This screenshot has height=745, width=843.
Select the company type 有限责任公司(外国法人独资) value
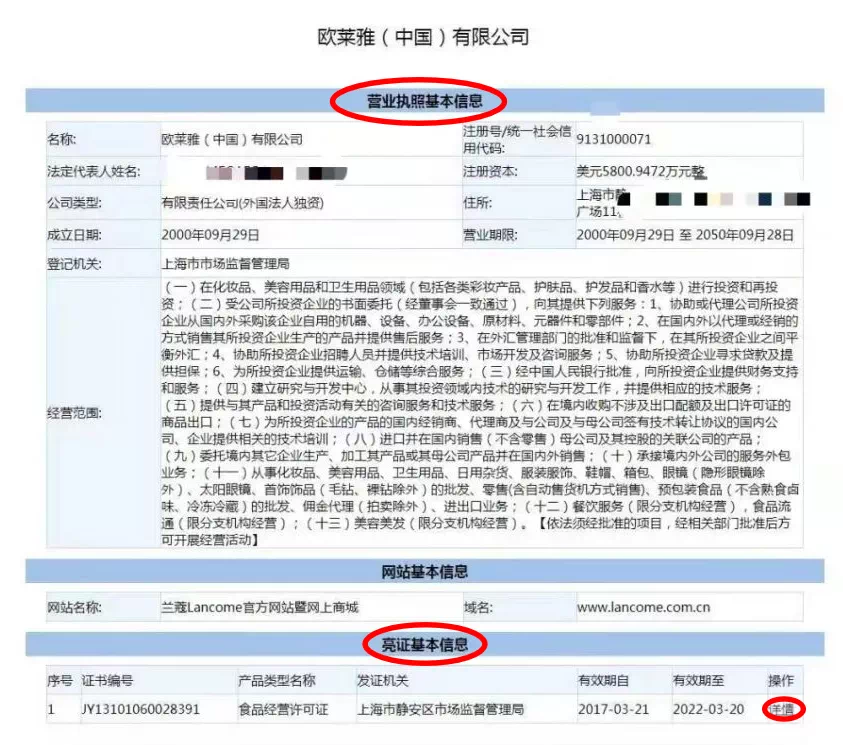coord(243,203)
